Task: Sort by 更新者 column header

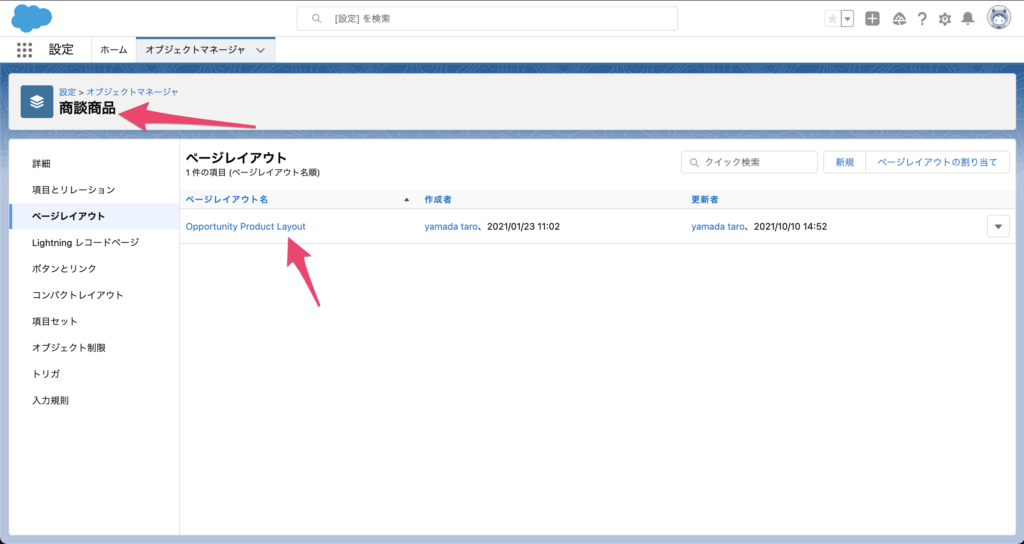Action: [x=705, y=199]
